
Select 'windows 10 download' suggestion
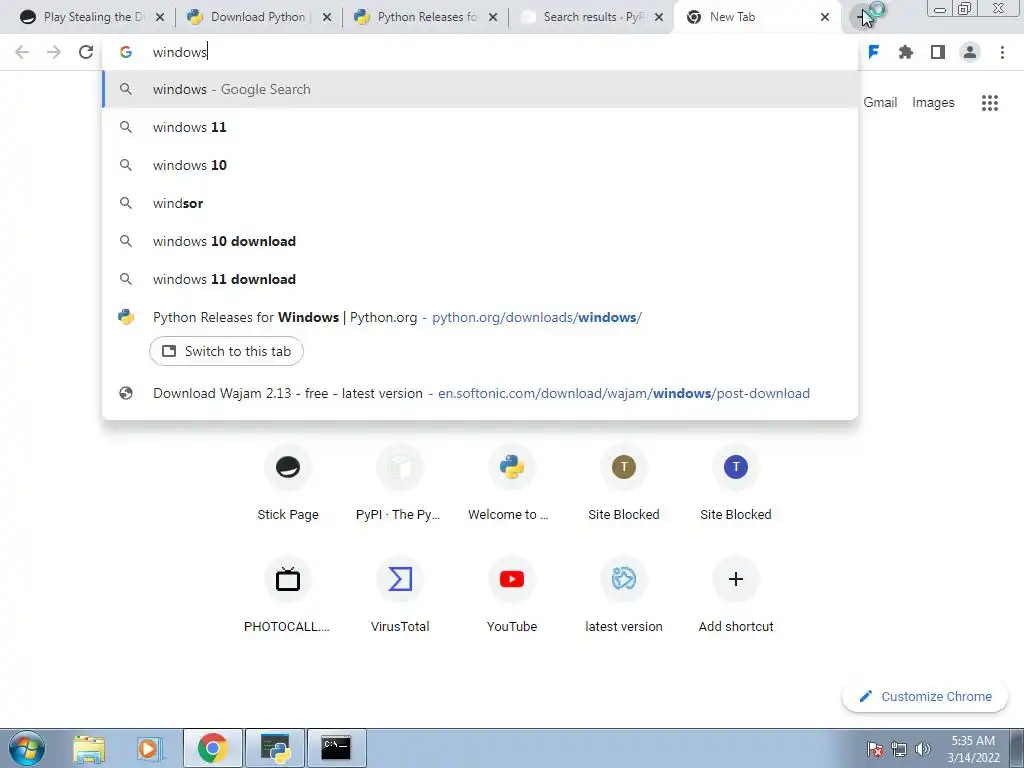[x=480, y=241]
